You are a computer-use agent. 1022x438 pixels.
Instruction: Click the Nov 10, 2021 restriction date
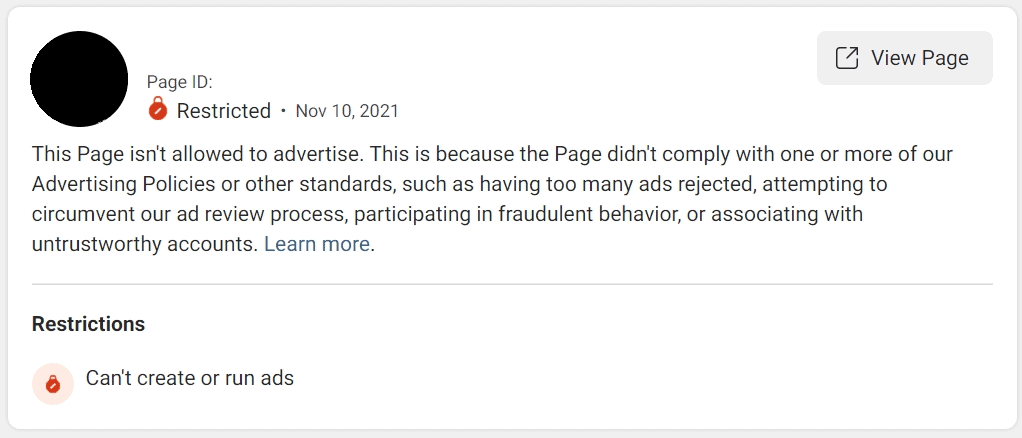pos(347,111)
